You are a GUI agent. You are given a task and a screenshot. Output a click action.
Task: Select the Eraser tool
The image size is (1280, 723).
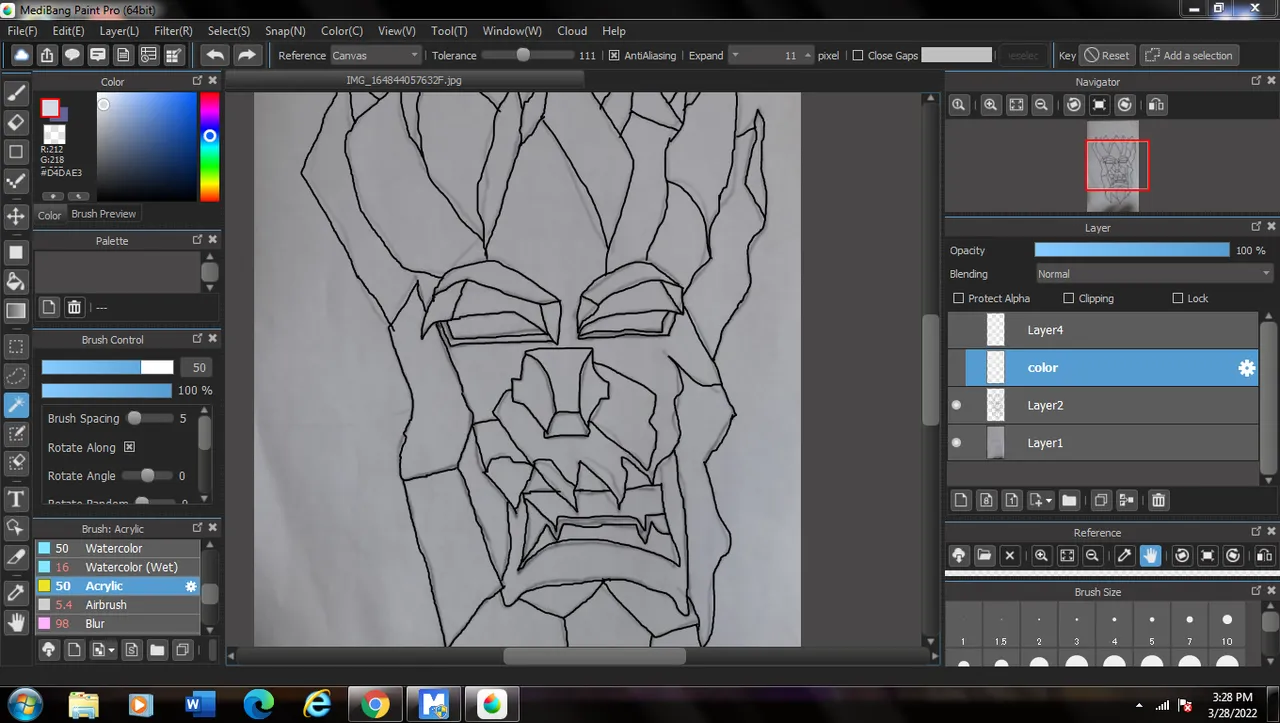[x=16, y=123]
